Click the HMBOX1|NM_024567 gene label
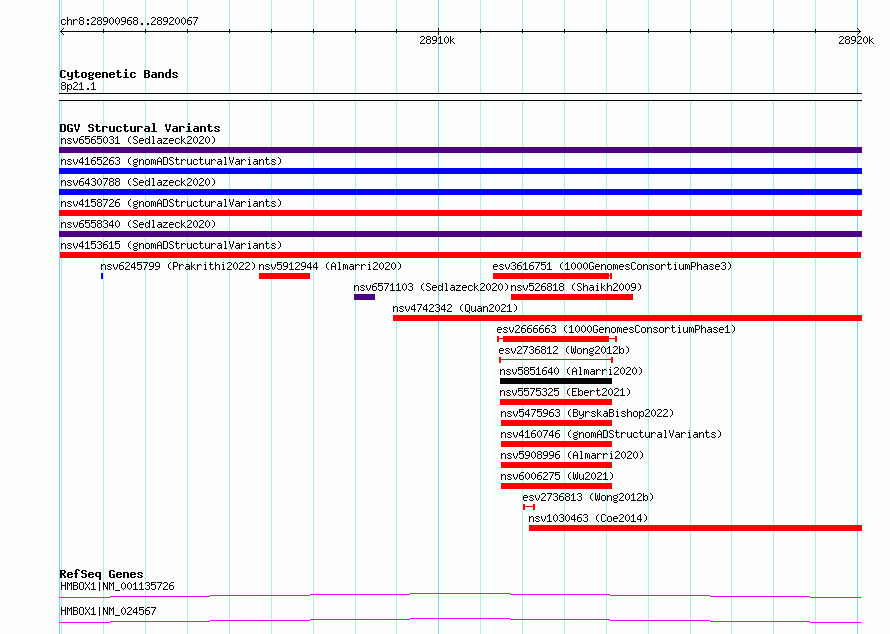 108,611
